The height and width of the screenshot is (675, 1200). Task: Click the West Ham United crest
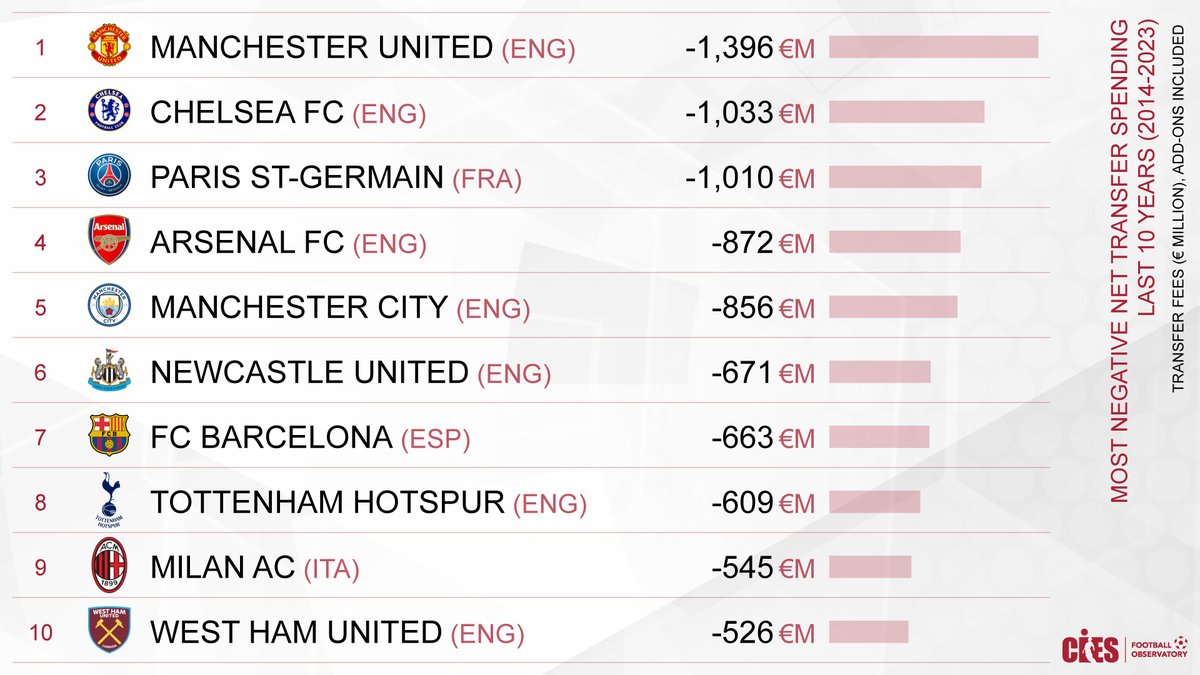[108, 631]
